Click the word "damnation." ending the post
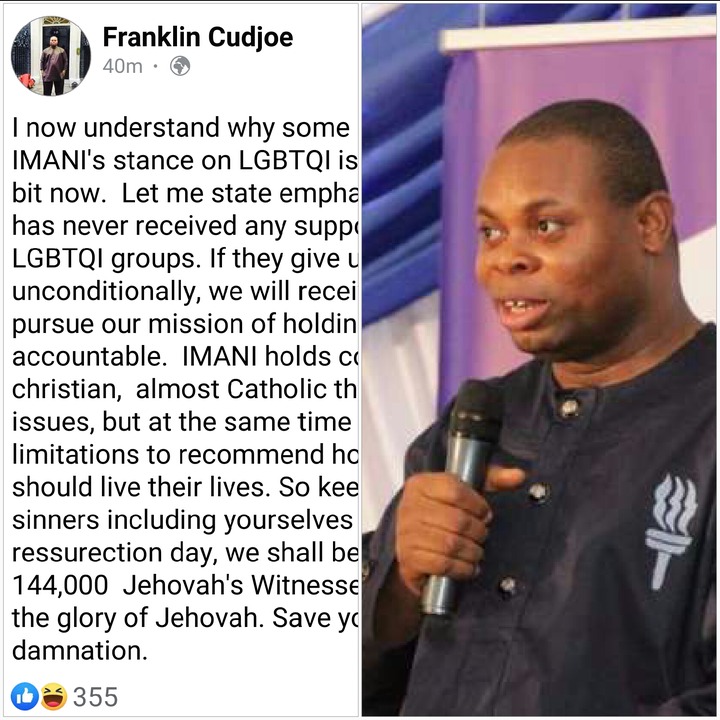 (x=80, y=651)
